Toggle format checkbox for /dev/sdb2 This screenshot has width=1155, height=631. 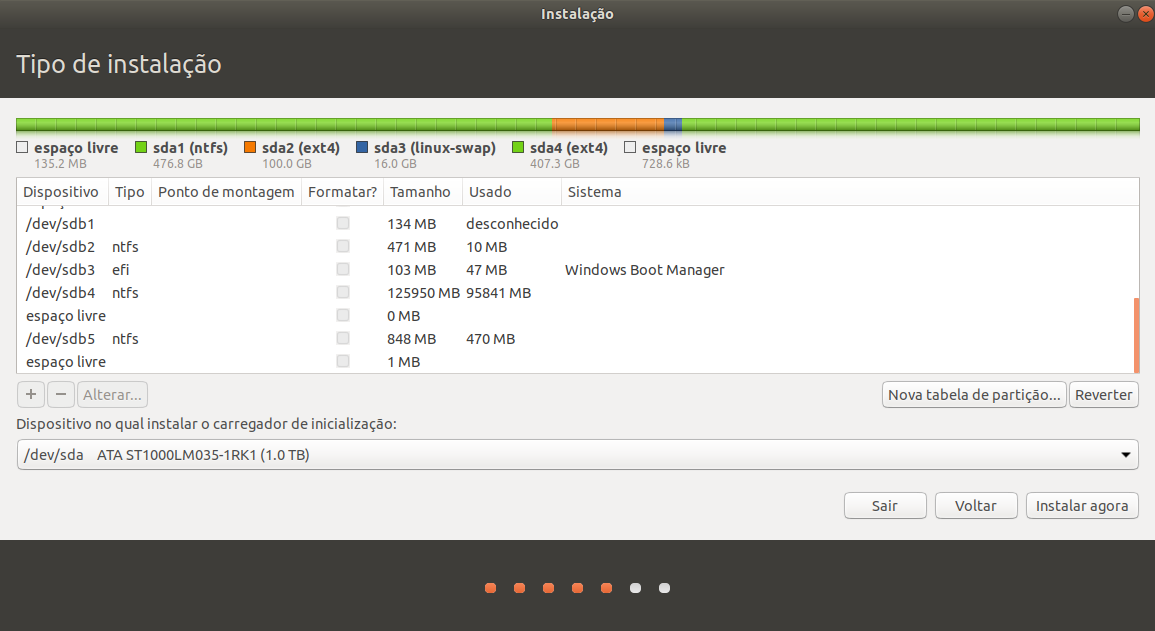(x=343, y=246)
